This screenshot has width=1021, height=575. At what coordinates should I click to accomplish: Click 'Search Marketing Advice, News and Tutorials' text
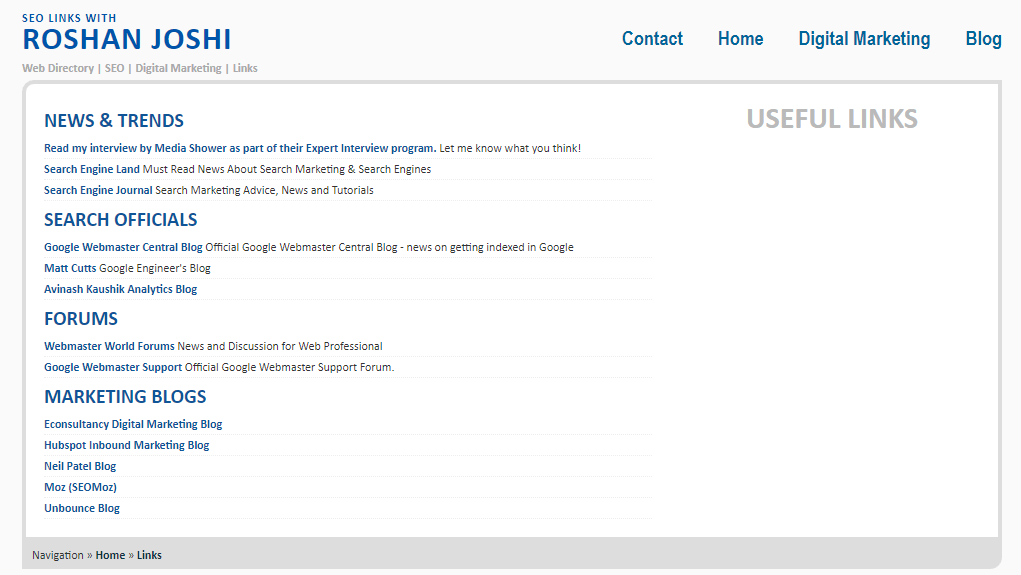pos(264,190)
